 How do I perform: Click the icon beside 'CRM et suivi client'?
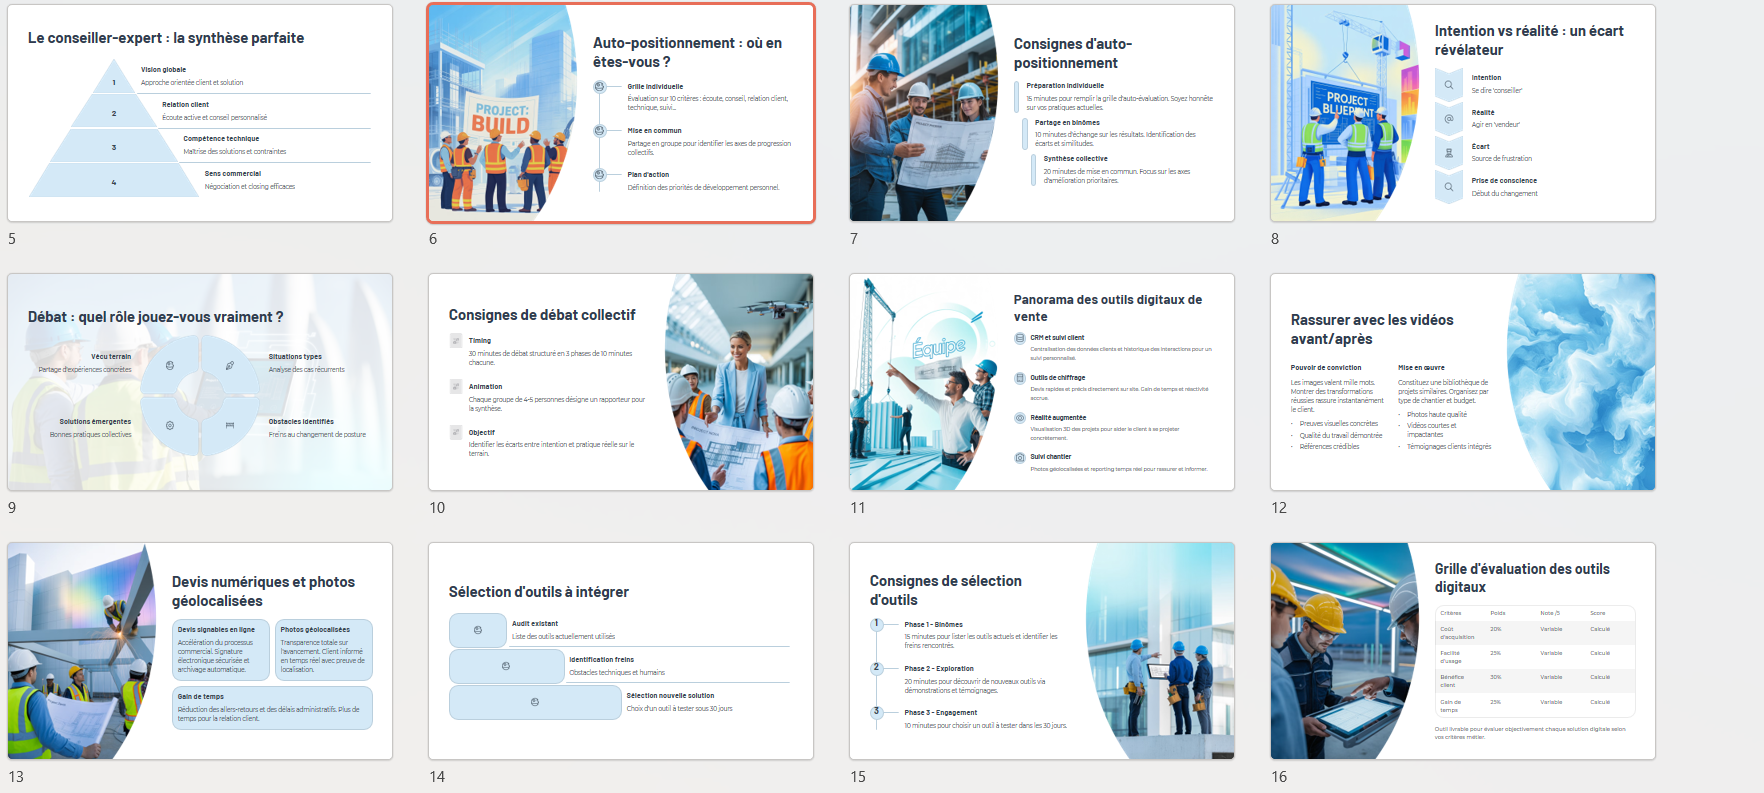(x=1020, y=338)
